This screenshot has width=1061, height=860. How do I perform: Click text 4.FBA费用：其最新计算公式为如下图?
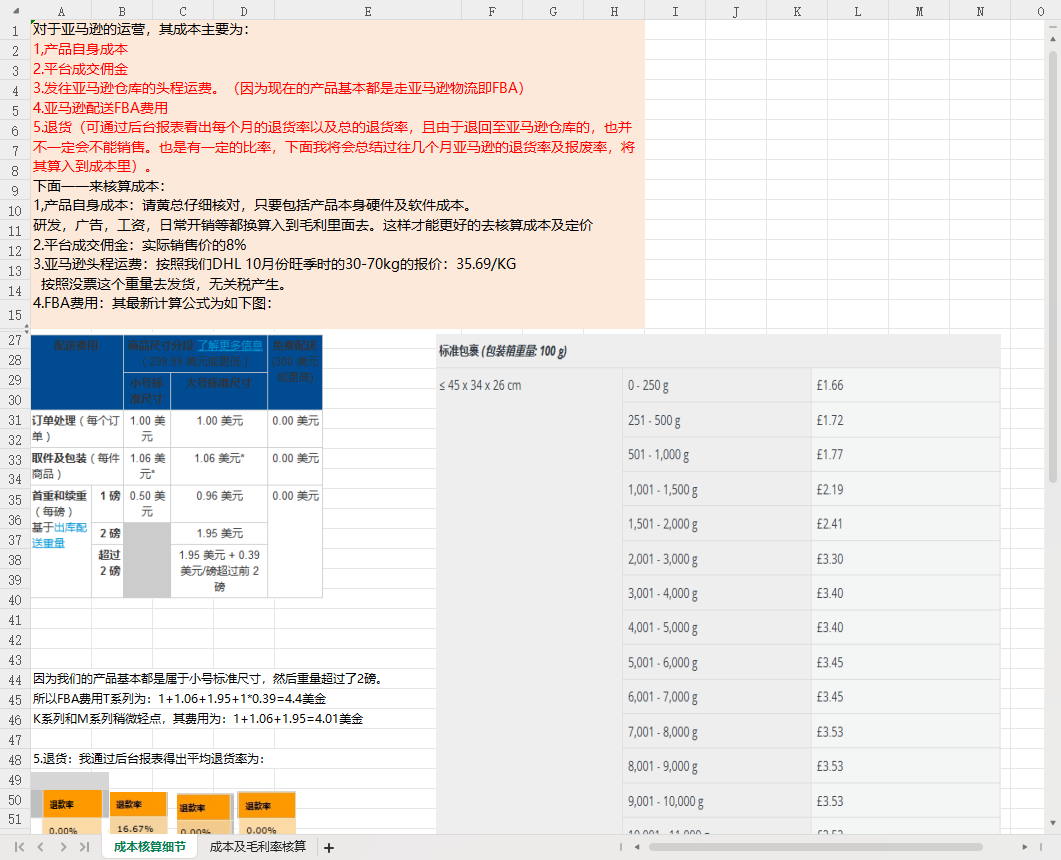[x=152, y=303]
